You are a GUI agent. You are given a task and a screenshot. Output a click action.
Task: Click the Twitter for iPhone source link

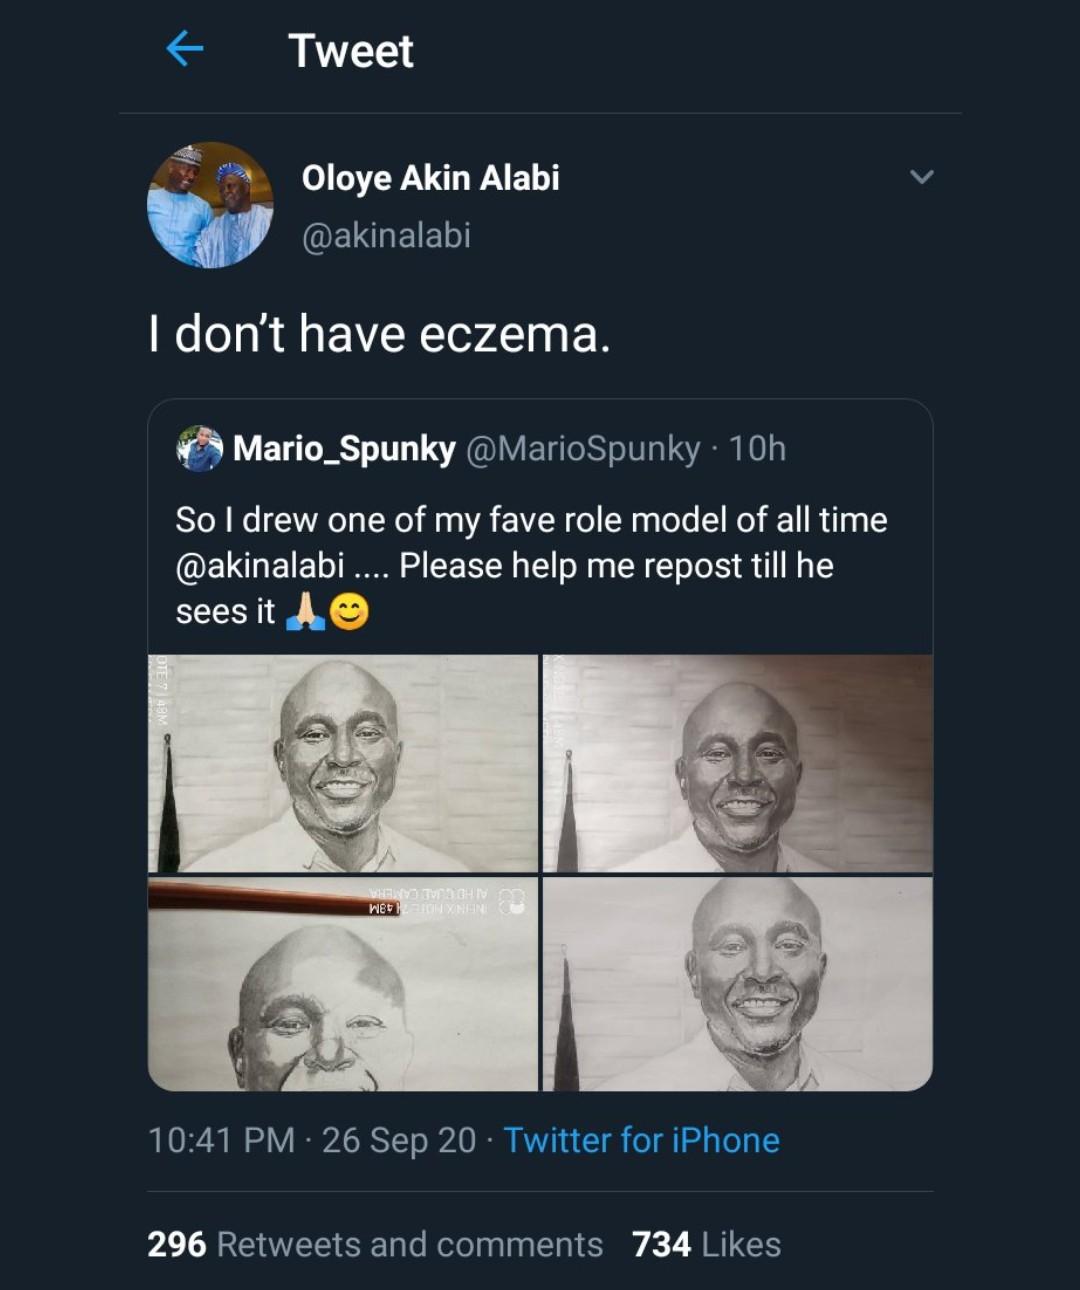(x=641, y=1140)
